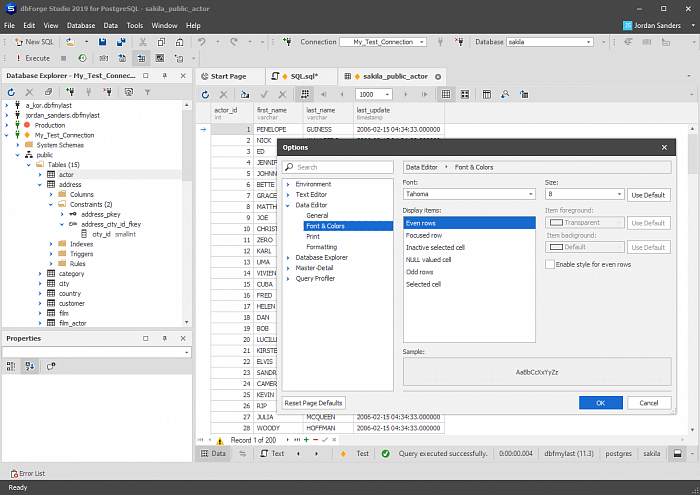The width and height of the screenshot is (700, 495).
Task: Open the Item foreground color picker
Action: click(x=584, y=223)
